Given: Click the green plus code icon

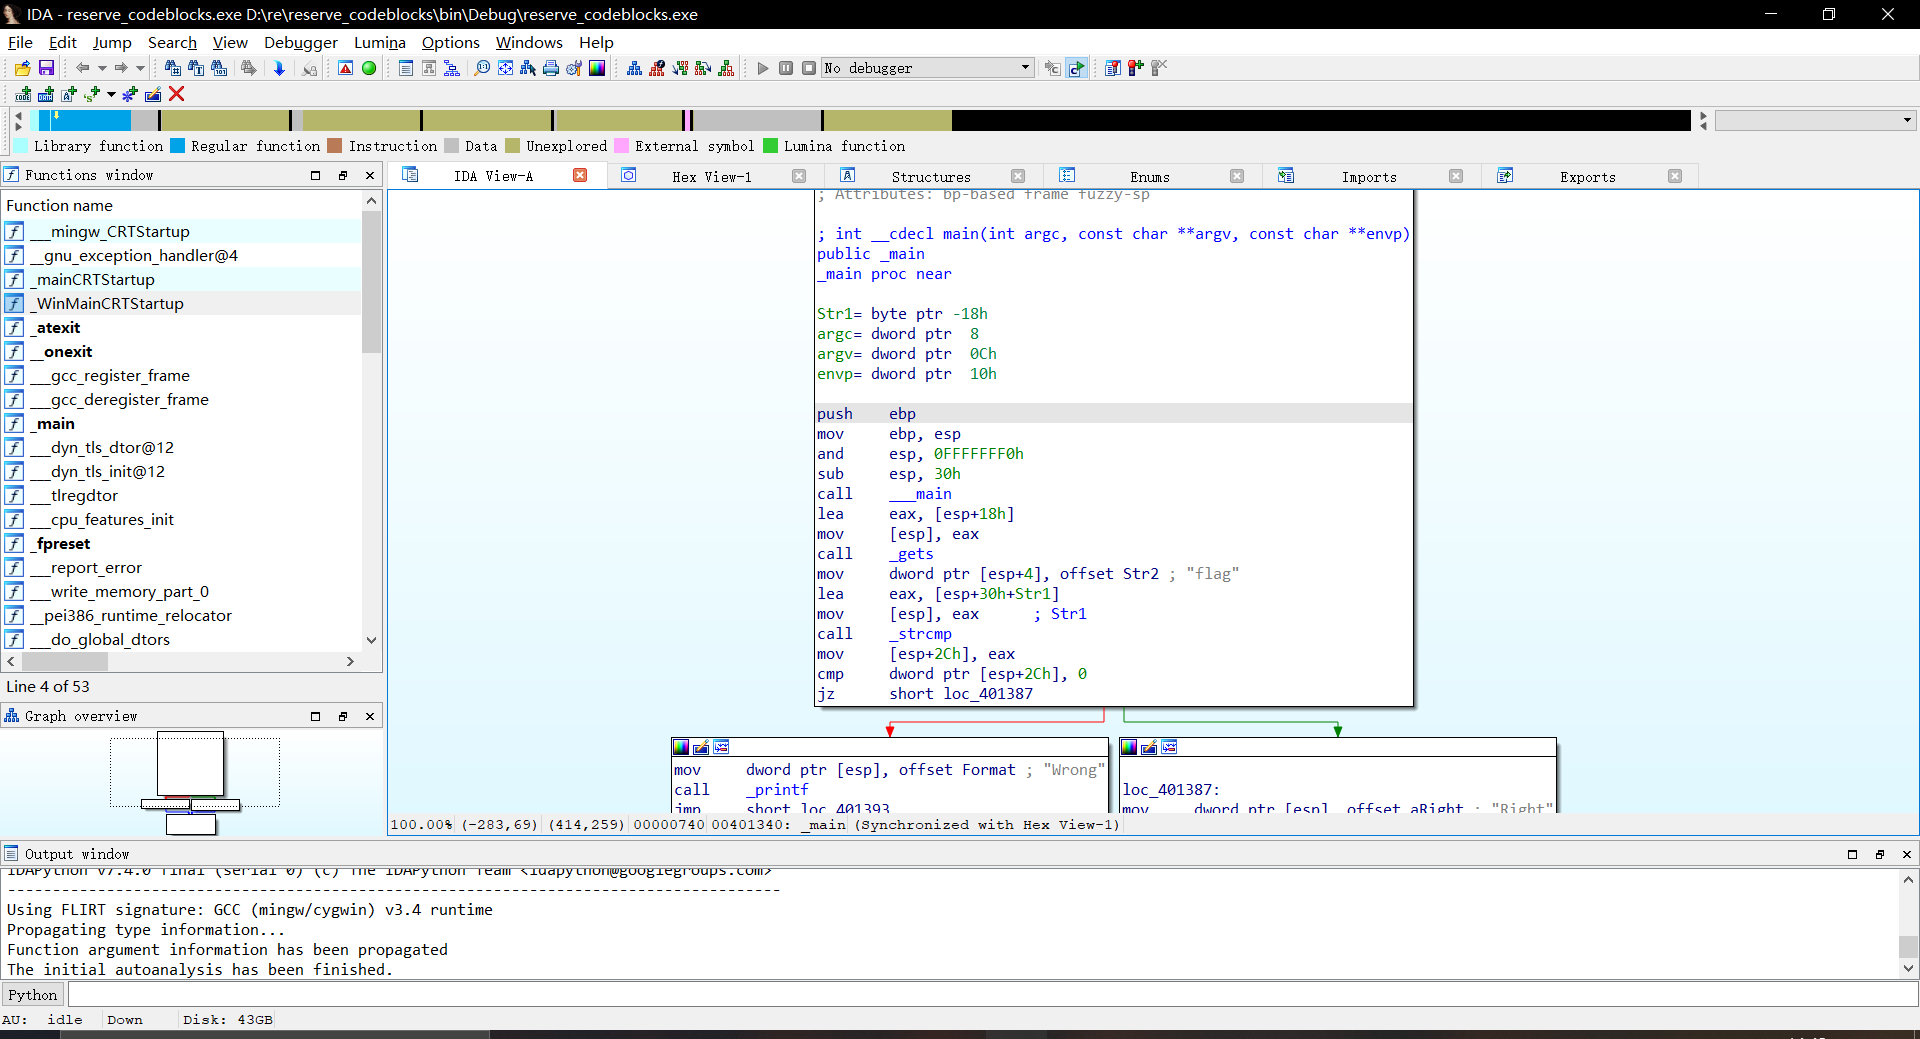Looking at the screenshot, I should pos(22,94).
